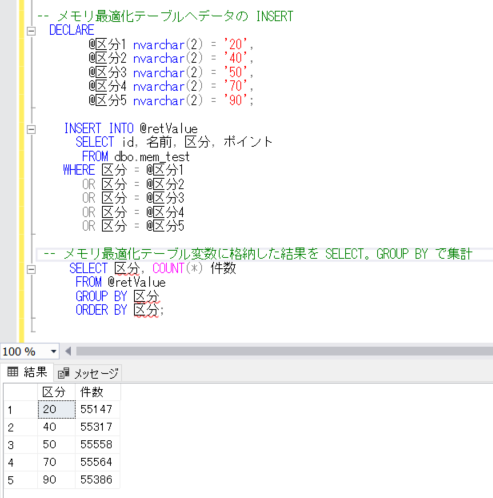Select the 区分 column header
The height and width of the screenshot is (498, 493).
(57, 392)
